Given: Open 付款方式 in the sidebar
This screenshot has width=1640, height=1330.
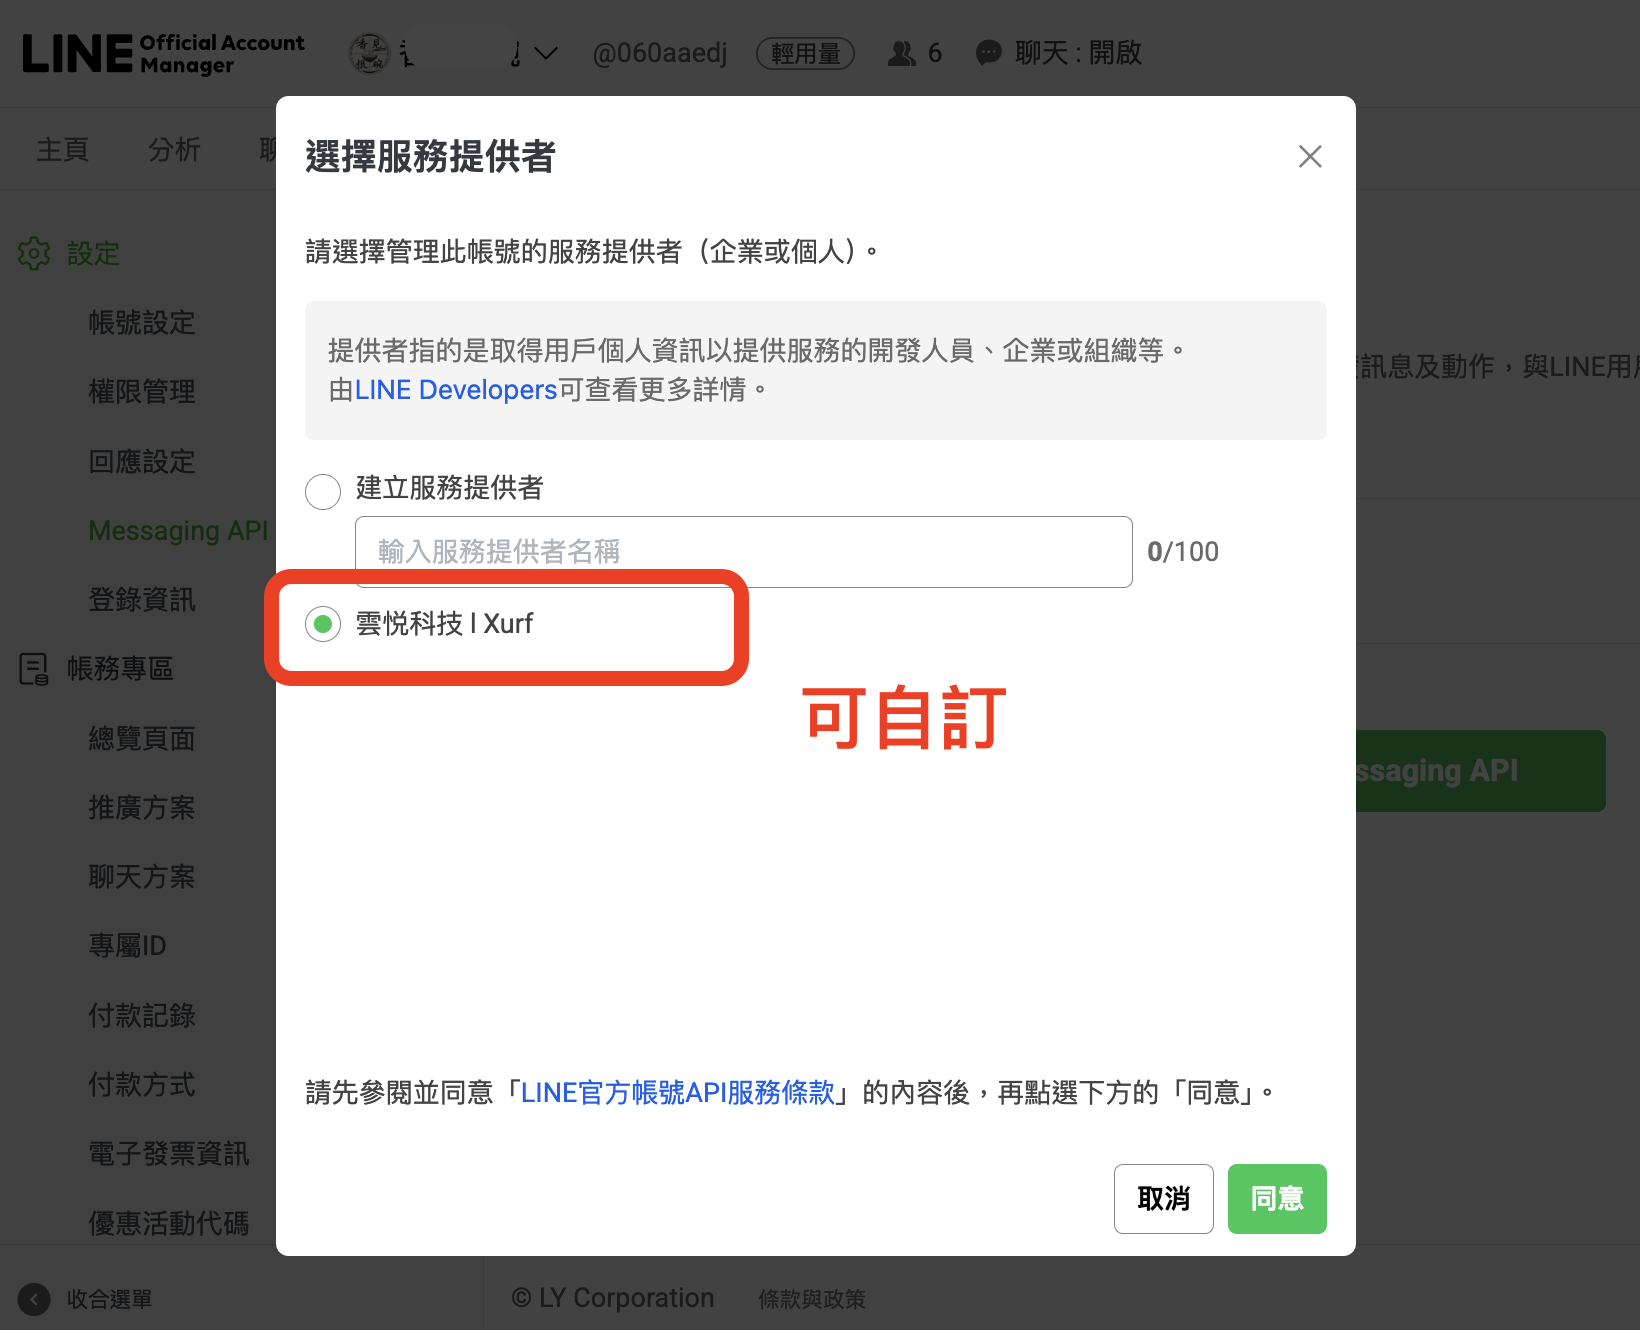Looking at the screenshot, I should click(142, 1084).
